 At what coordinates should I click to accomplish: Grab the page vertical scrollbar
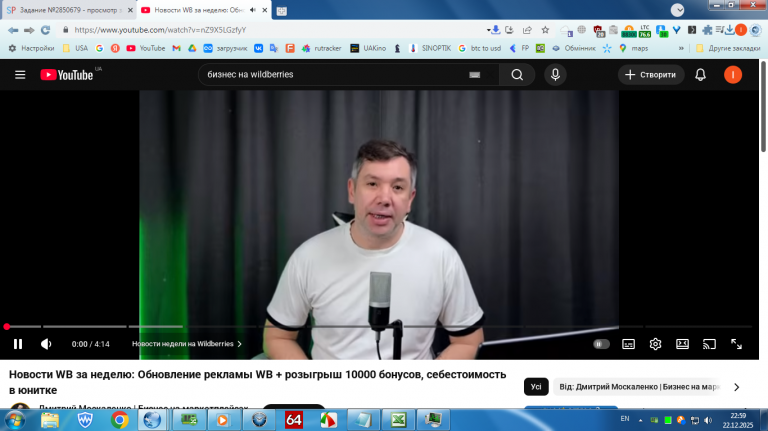click(764, 105)
